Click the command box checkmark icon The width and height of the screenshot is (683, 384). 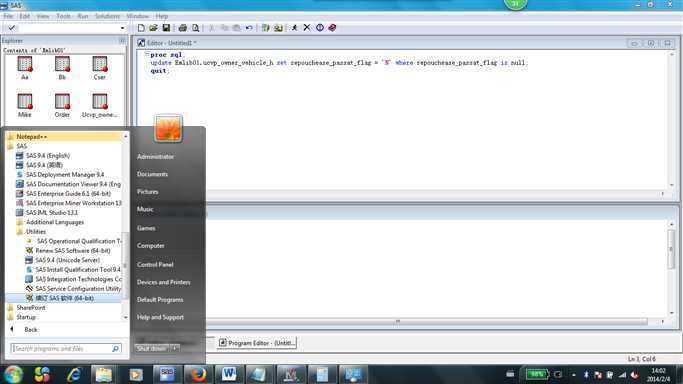click(12, 28)
